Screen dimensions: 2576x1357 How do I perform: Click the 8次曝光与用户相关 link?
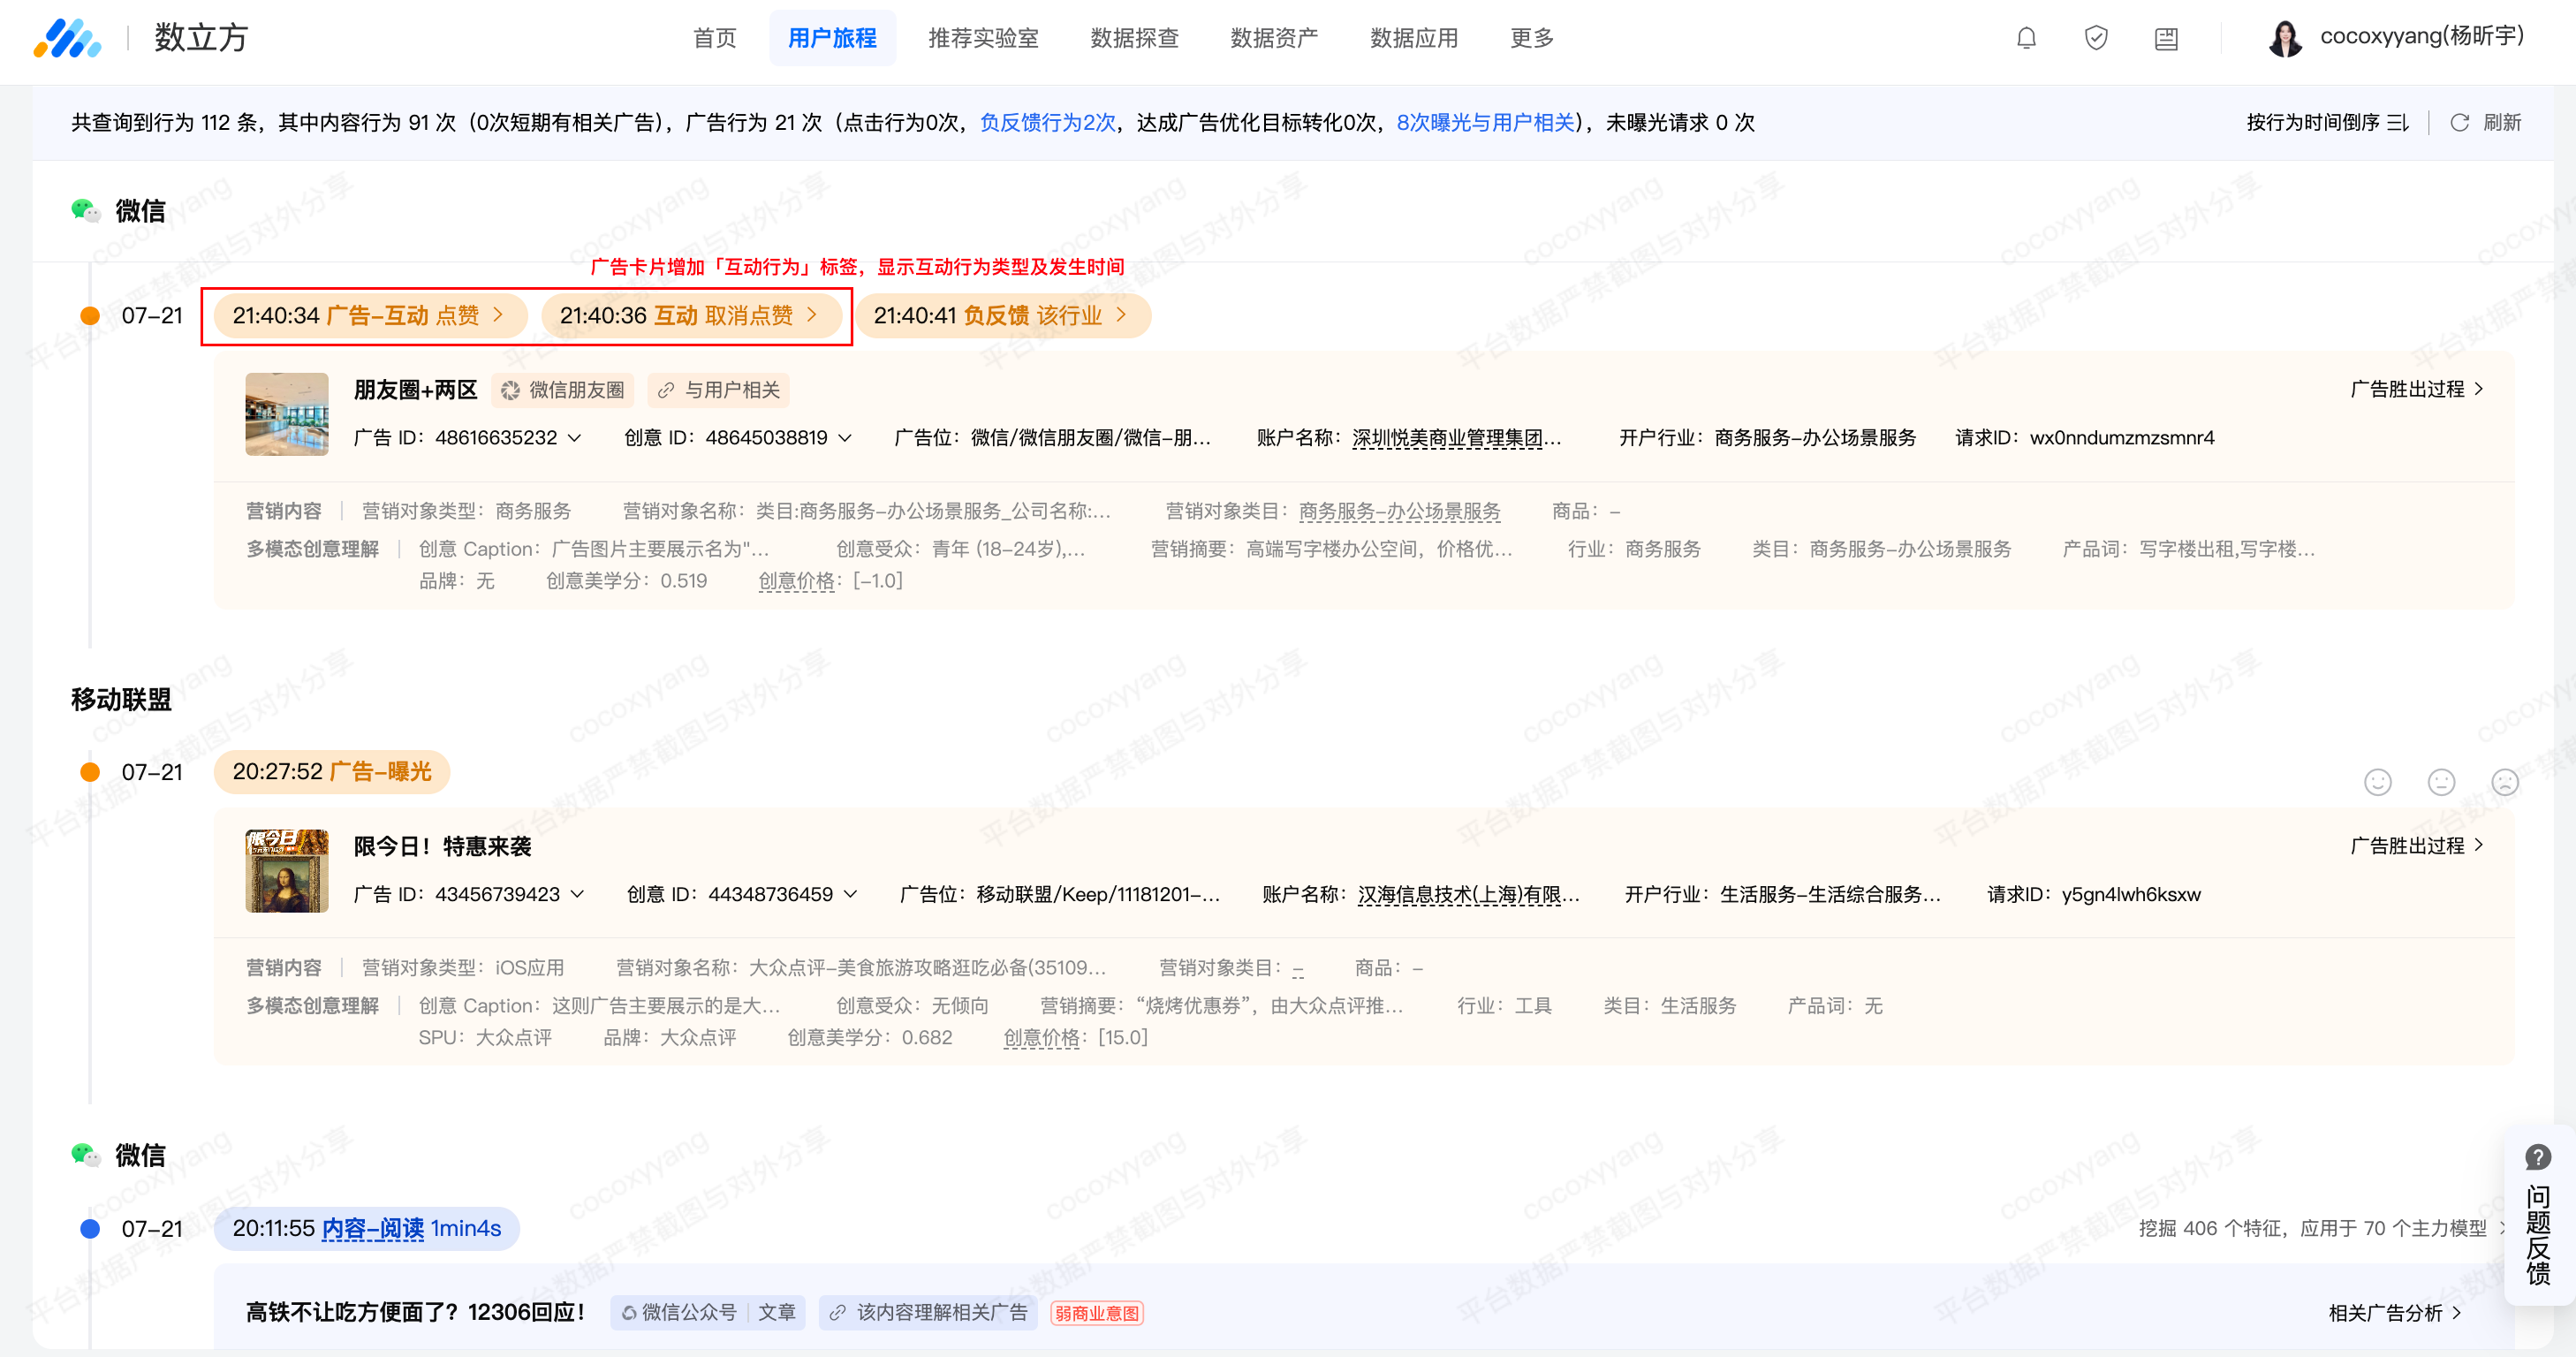(x=1485, y=122)
